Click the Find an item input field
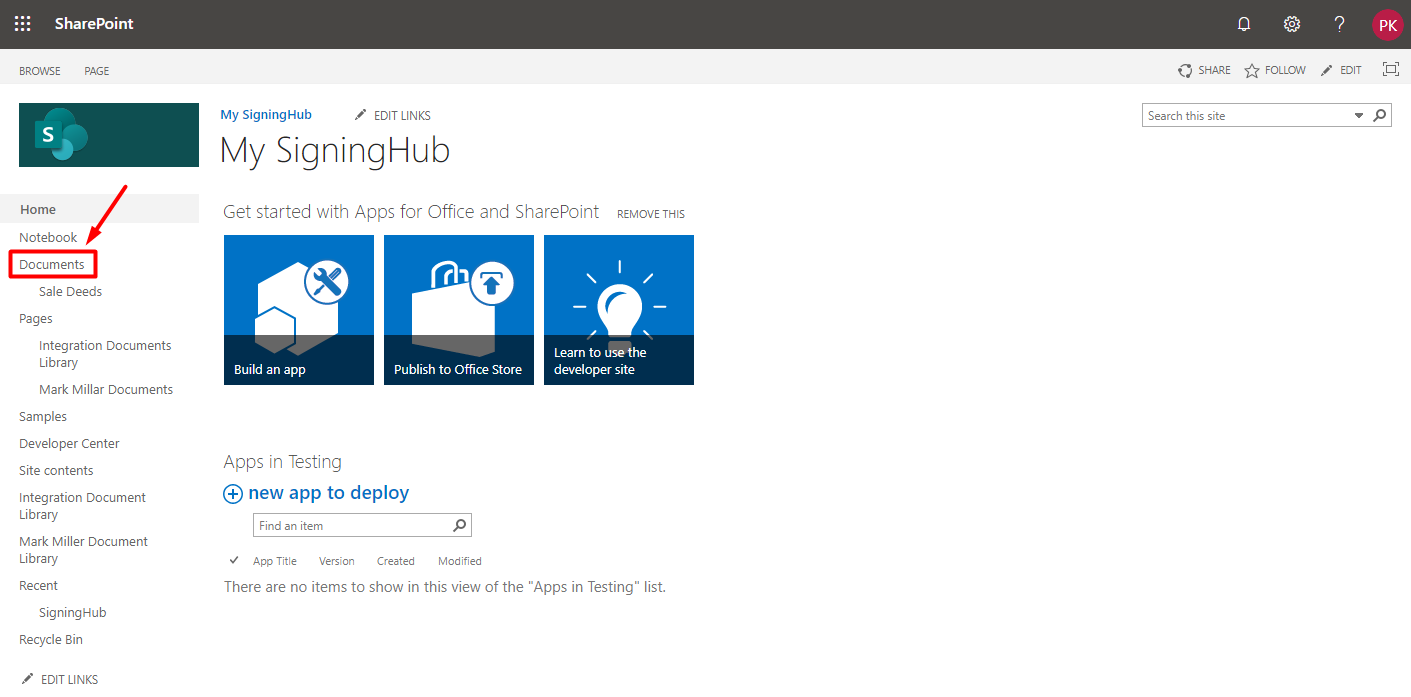This screenshot has height=697, width=1411. (x=350, y=525)
